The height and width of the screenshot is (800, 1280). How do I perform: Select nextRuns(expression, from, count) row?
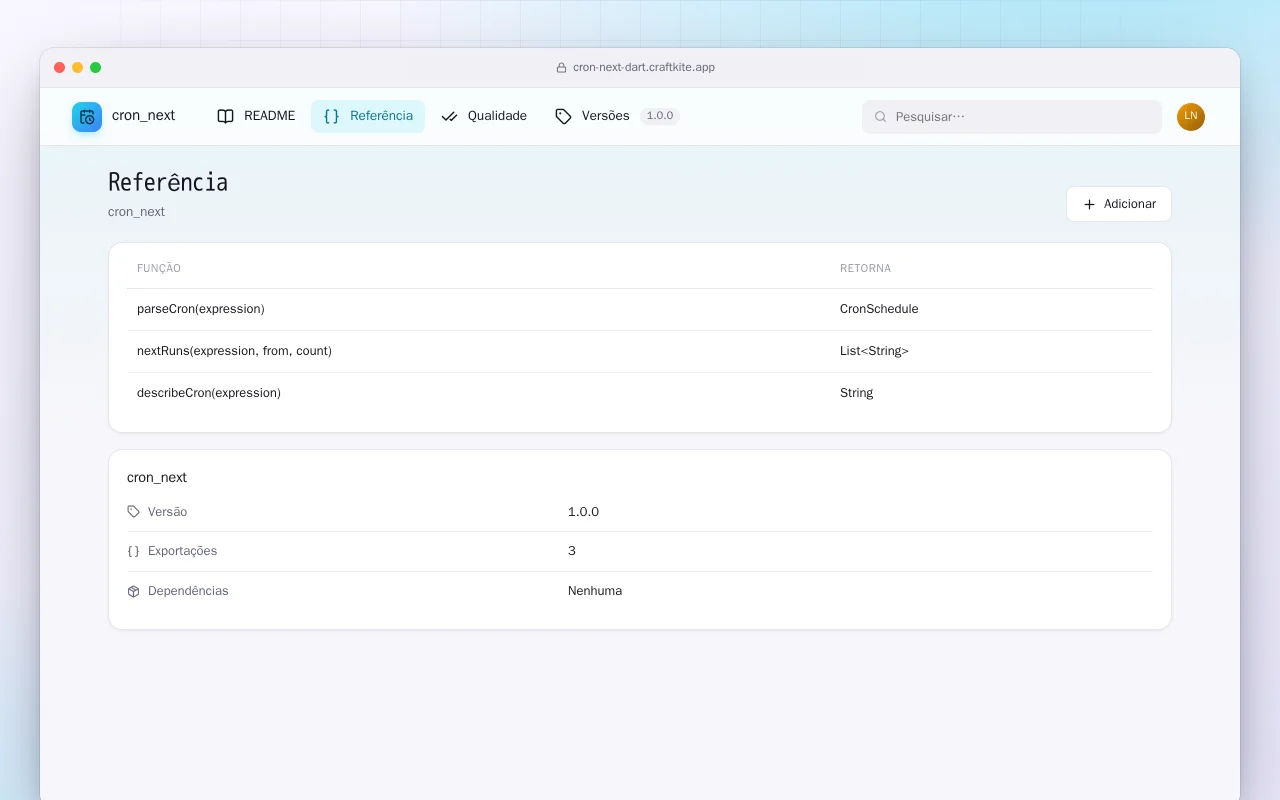(640, 351)
